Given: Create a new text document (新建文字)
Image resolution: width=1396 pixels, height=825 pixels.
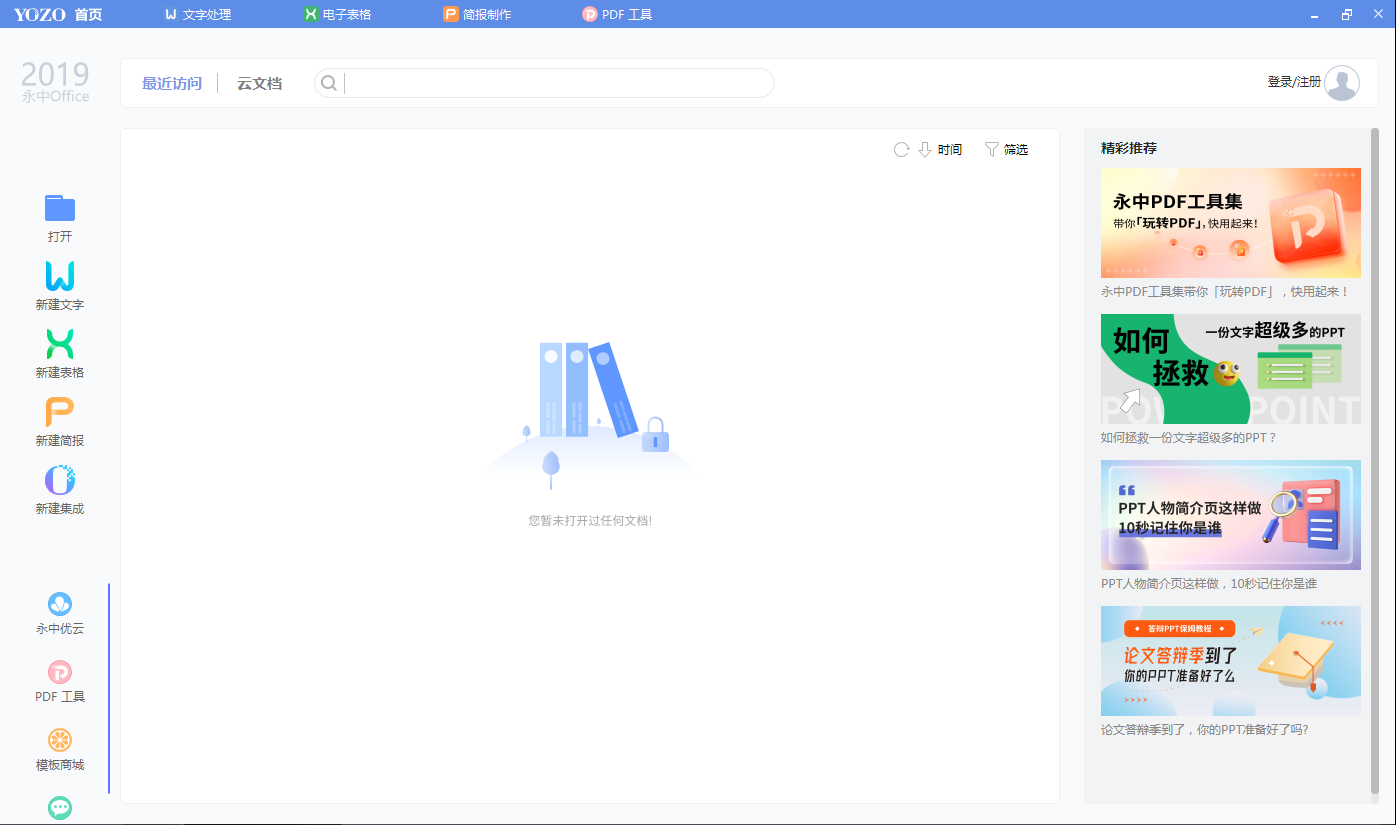Looking at the screenshot, I should point(60,277).
